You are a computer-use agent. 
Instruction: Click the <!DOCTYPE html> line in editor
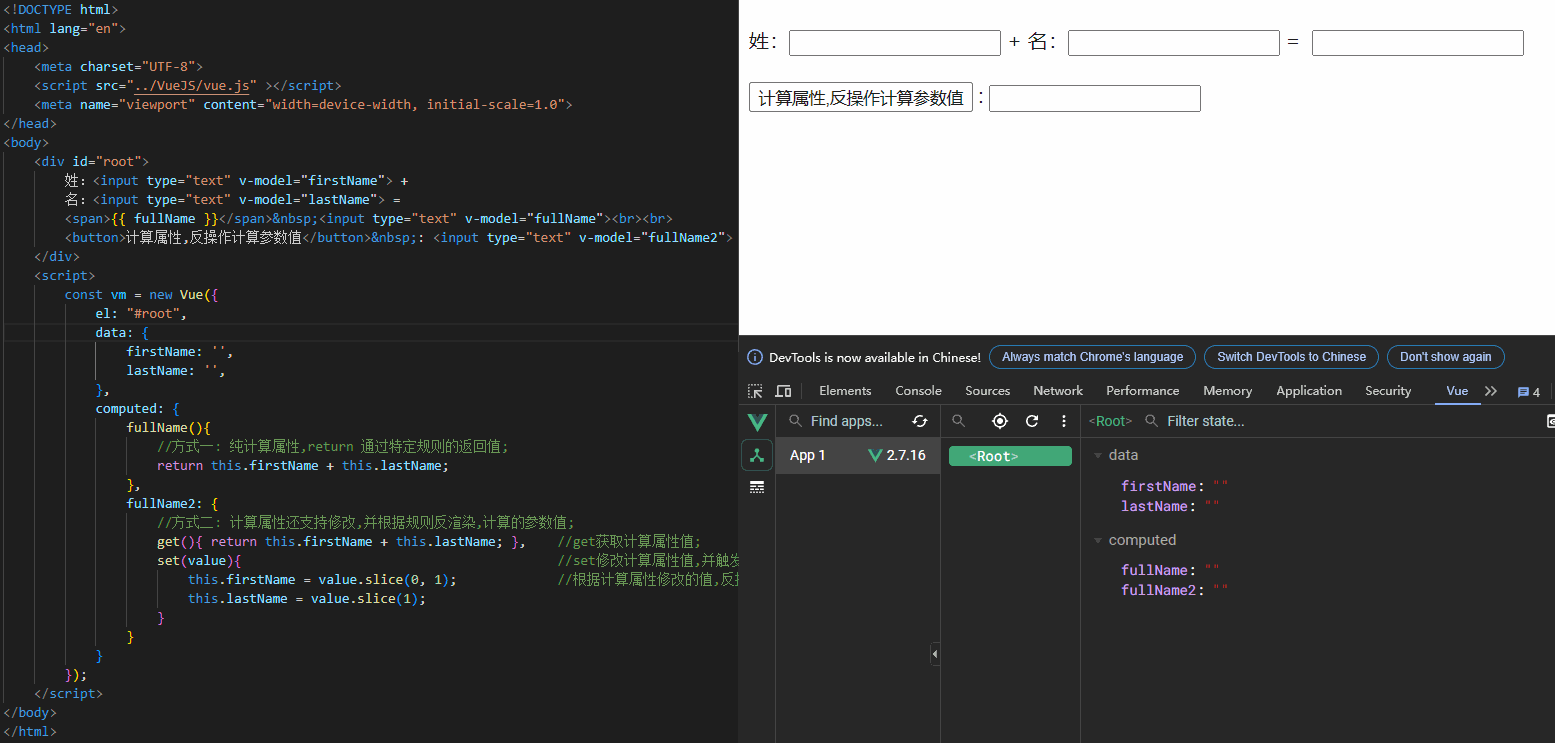[x=61, y=9]
